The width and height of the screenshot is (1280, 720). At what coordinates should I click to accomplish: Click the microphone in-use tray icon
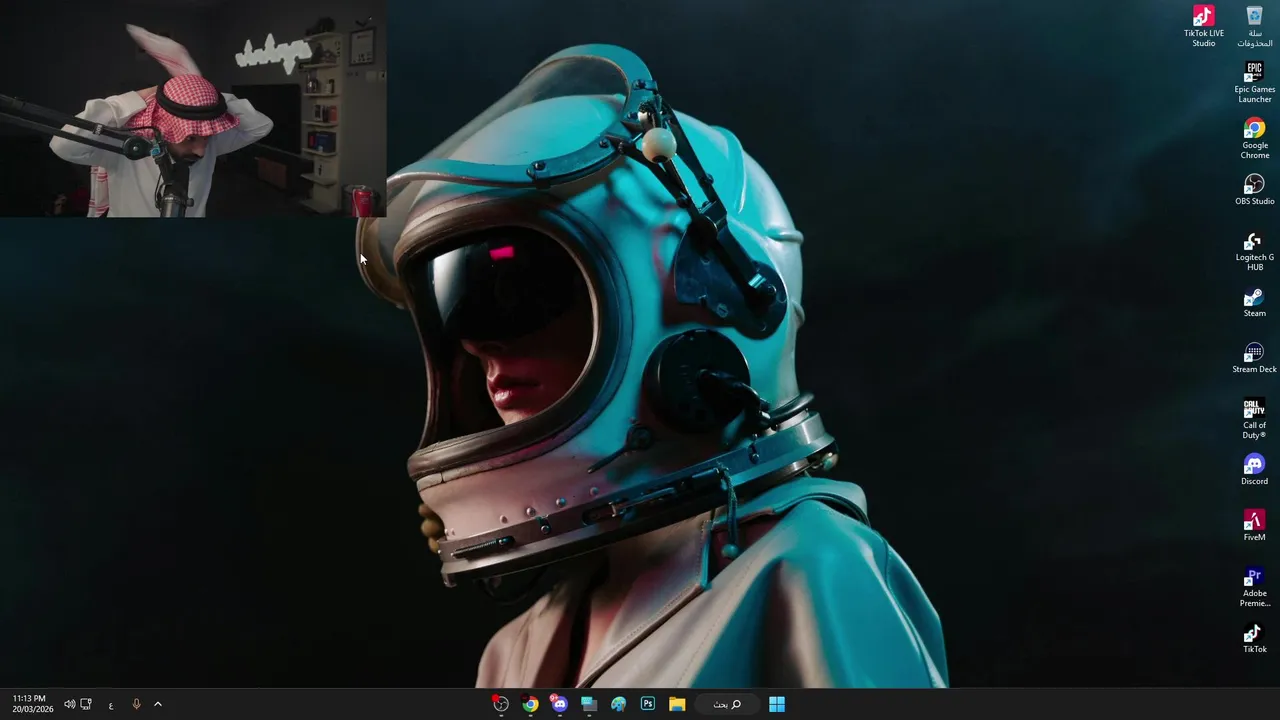136,704
